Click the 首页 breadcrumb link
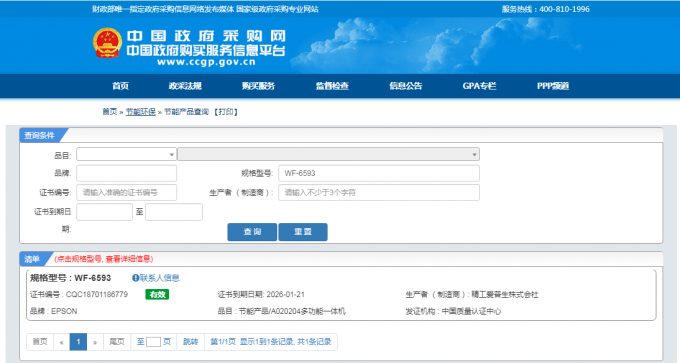Viewport: 680px width, 363px height. 109,112
